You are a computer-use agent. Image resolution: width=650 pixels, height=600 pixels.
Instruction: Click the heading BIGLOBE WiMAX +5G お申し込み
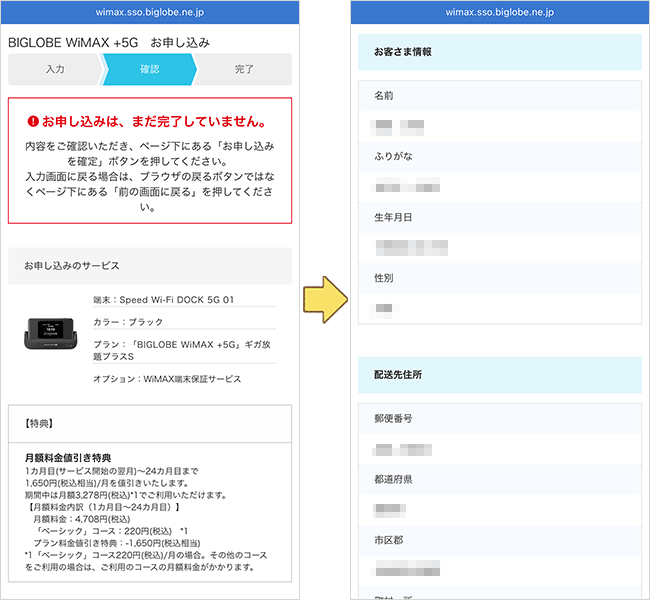pos(109,42)
